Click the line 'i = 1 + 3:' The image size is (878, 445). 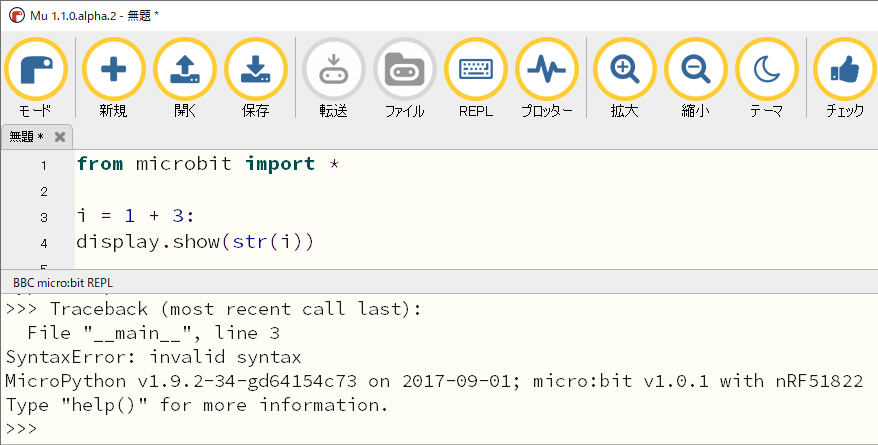pyautogui.click(x=136, y=216)
